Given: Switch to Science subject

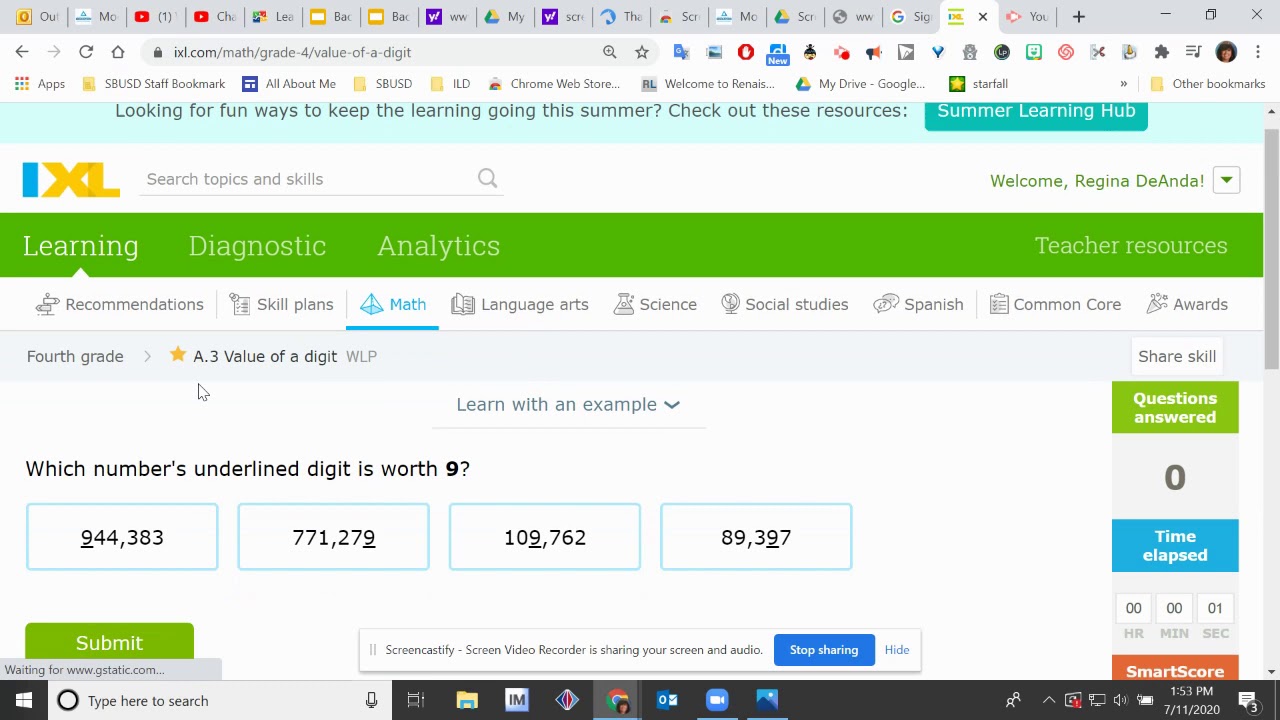Looking at the screenshot, I should tap(655, 304).
